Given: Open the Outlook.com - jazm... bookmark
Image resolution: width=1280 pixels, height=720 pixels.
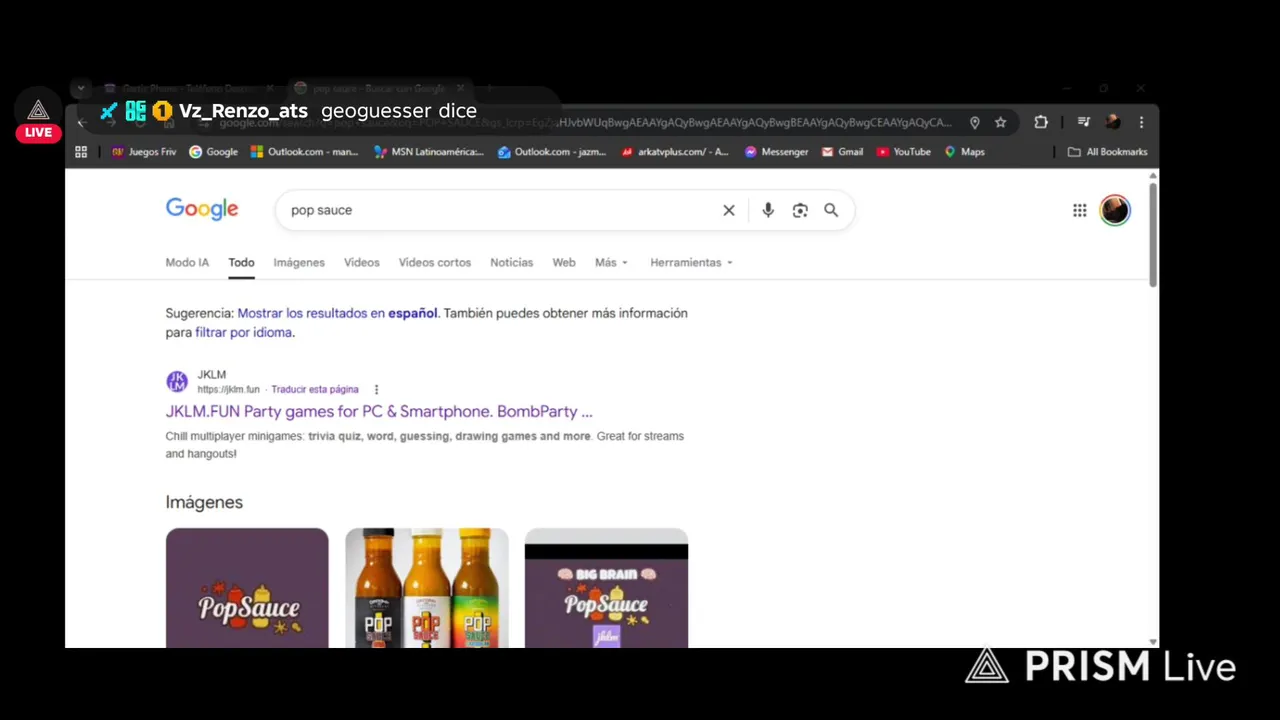Looking at the screenshot, I should [x=552, y=152].
